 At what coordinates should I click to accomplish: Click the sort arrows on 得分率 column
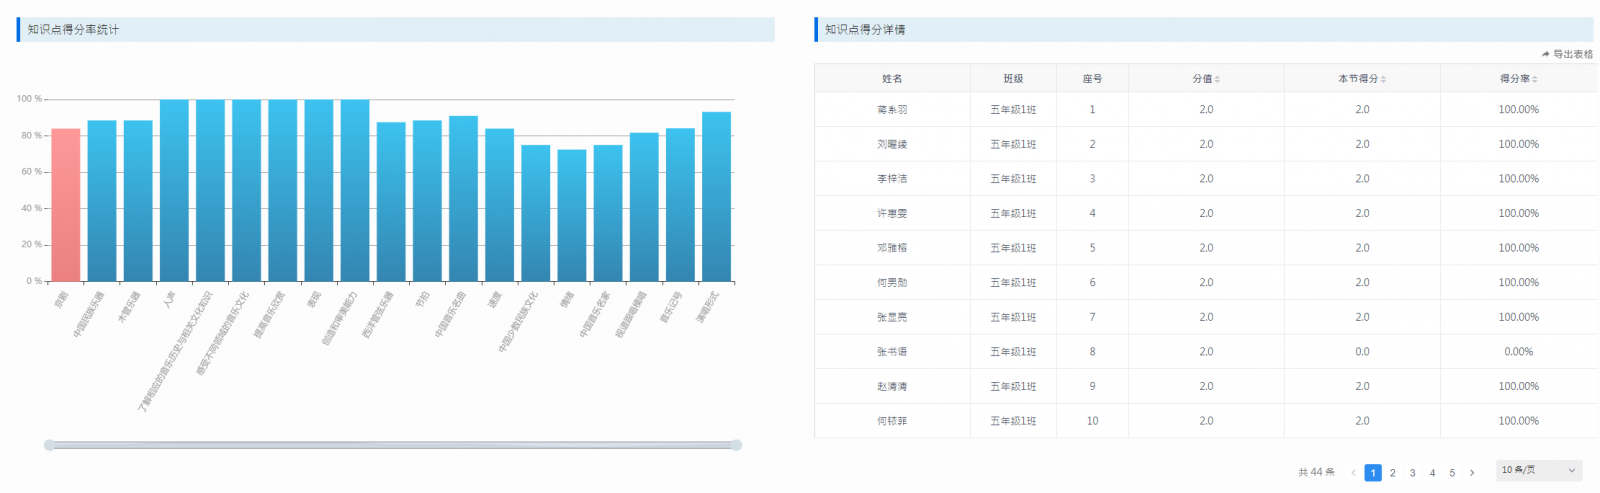[1535, 79]
